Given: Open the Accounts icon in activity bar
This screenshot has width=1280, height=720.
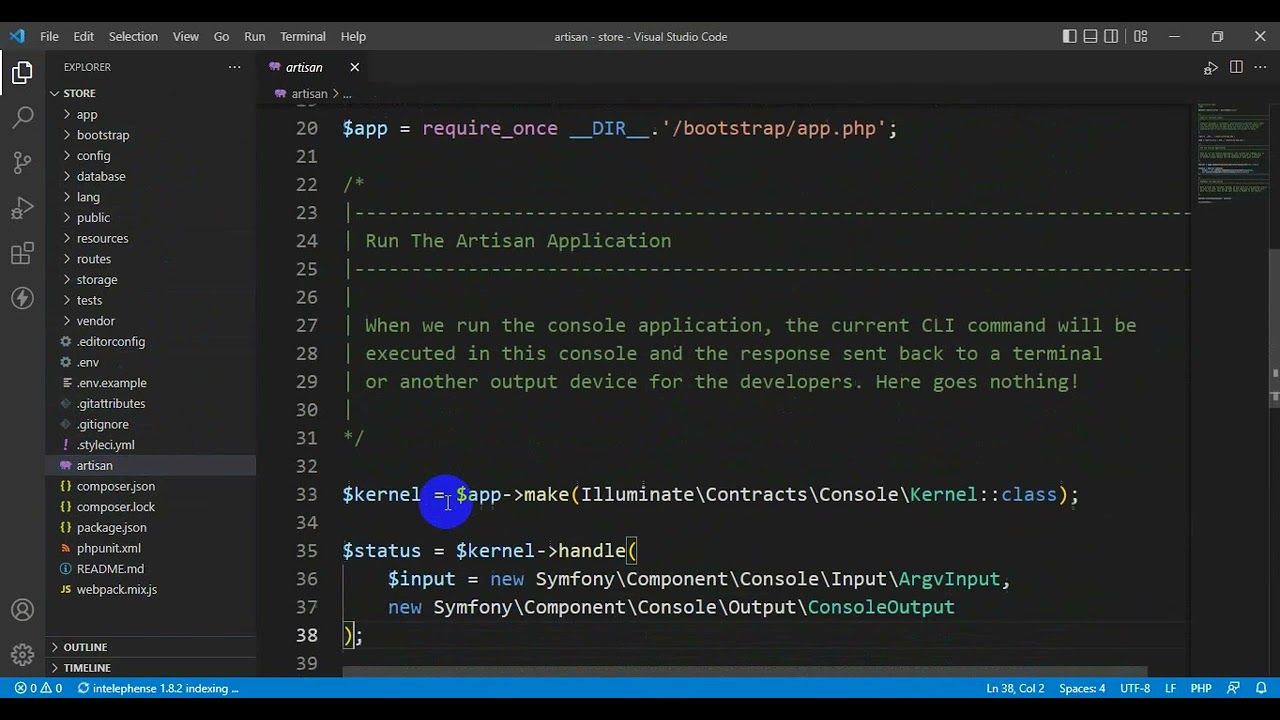Looking at the screenshot, I should (22, 610).
